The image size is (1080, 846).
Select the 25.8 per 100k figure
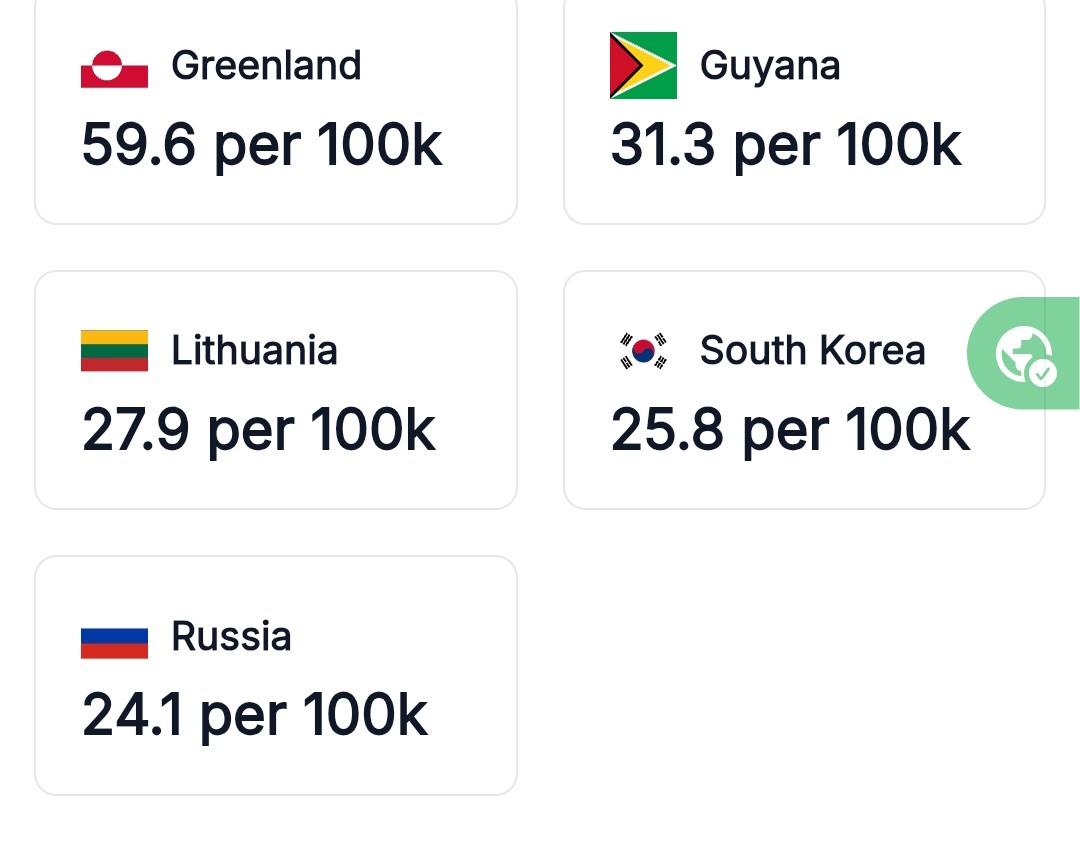pos(790,431)
